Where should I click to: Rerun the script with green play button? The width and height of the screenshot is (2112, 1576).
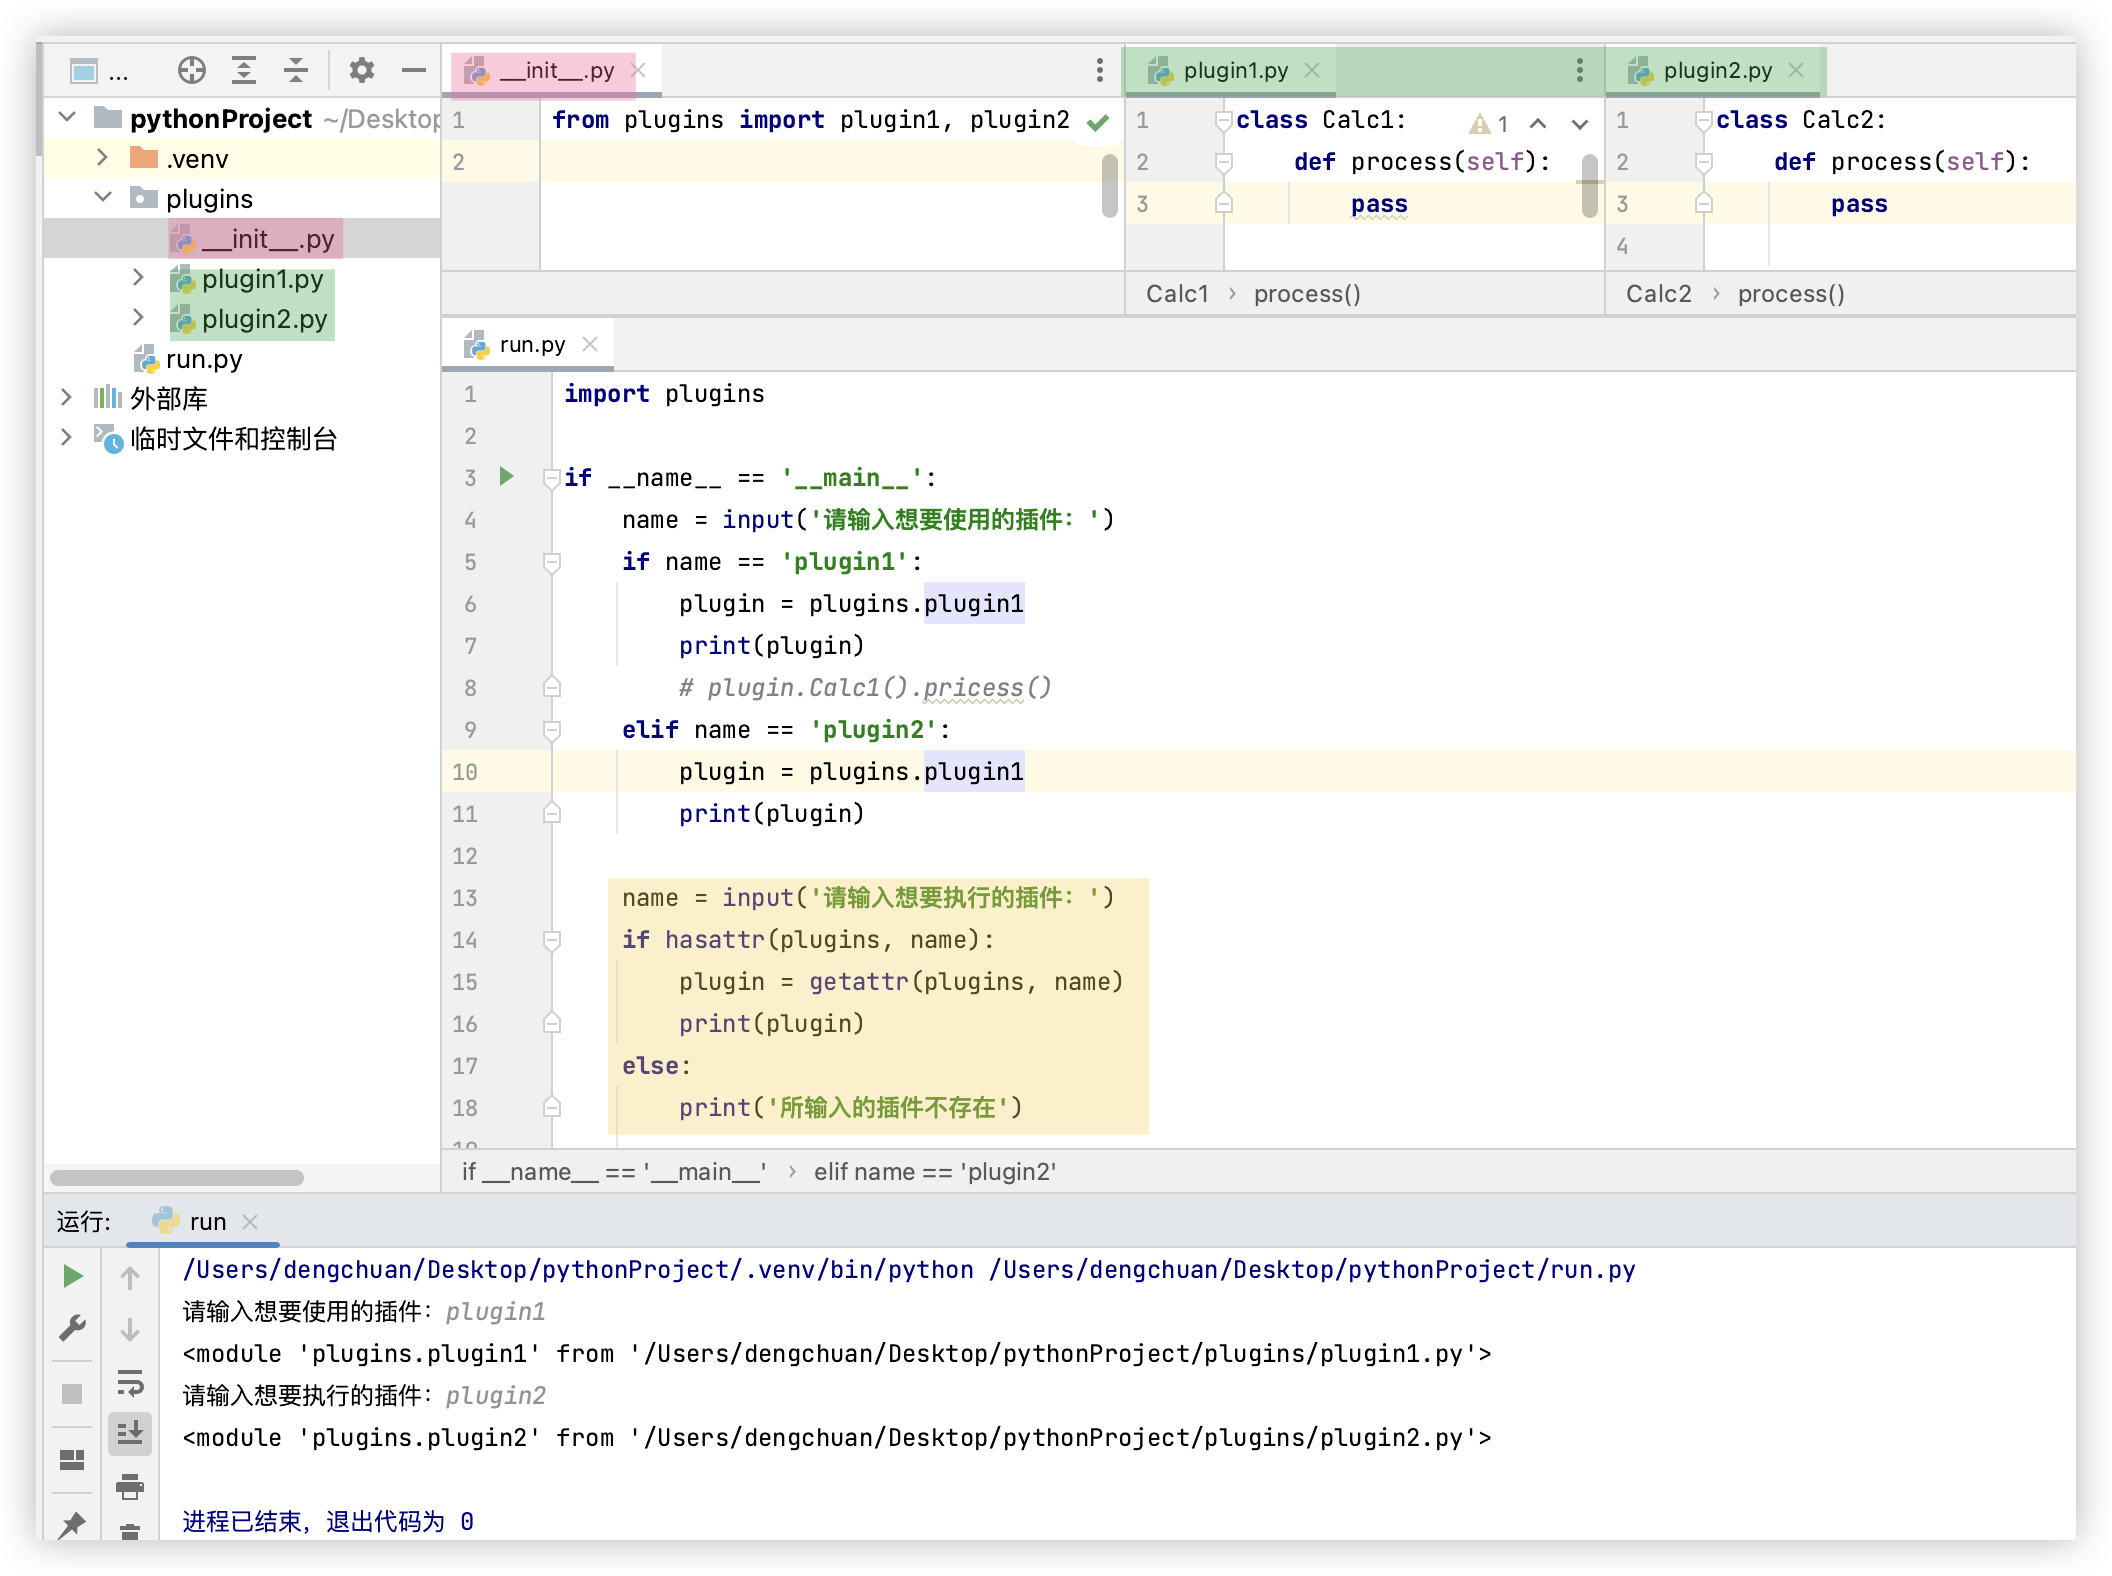click(73, 1276)
